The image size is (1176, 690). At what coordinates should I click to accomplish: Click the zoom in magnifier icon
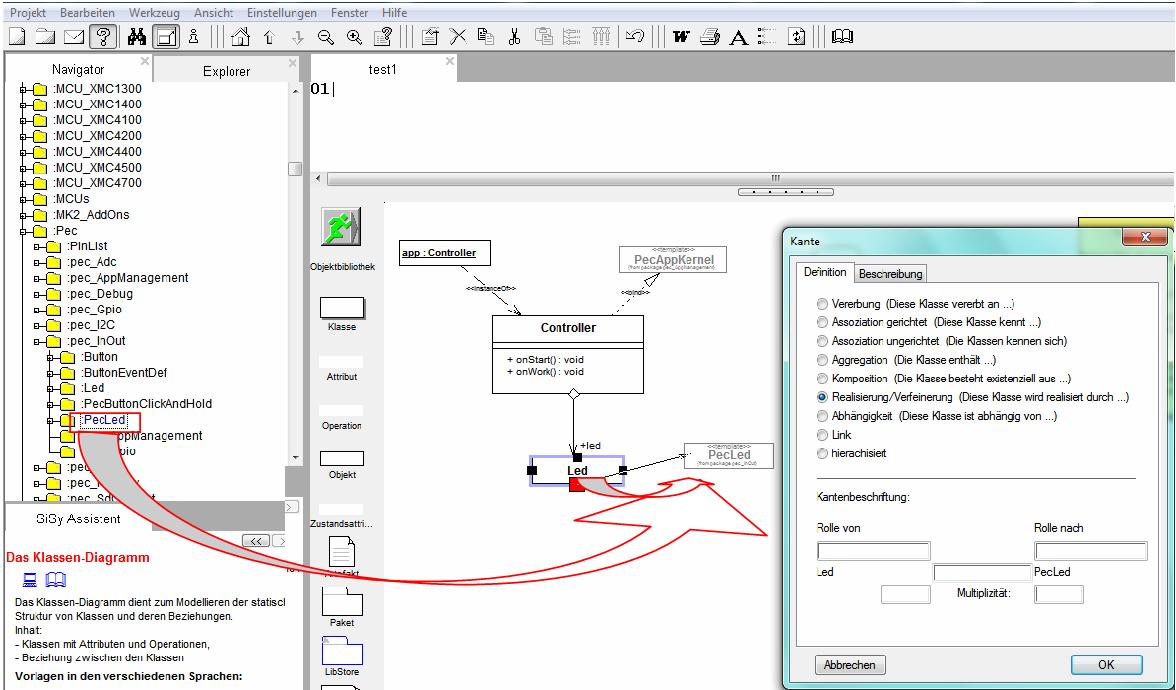click(354, 37)
